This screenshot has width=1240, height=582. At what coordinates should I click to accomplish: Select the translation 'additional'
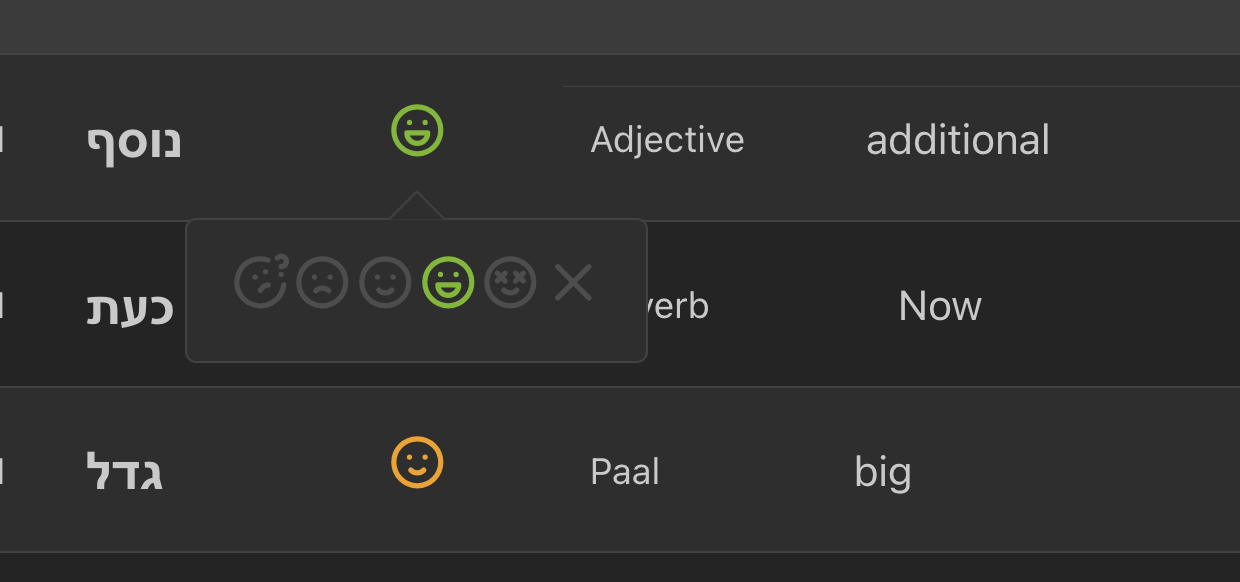coord(957,140)
